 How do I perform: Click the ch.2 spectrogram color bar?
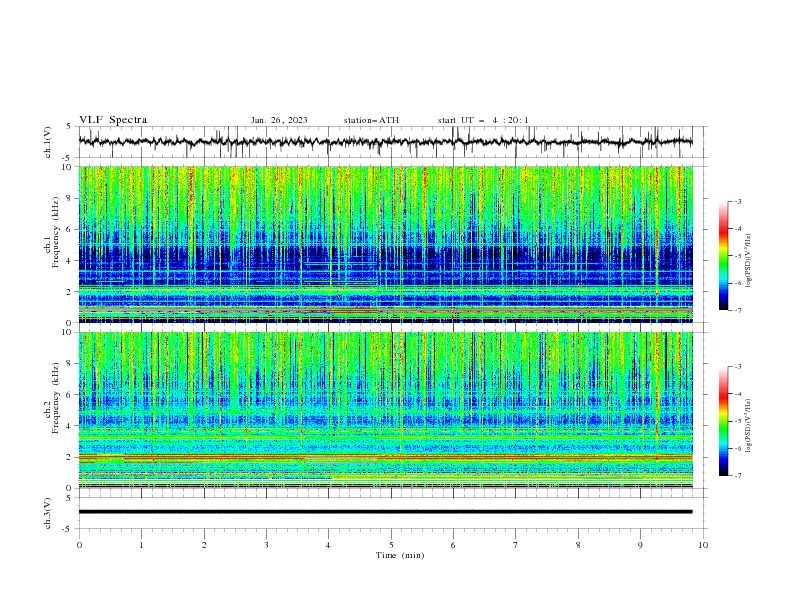click(724, 421)
